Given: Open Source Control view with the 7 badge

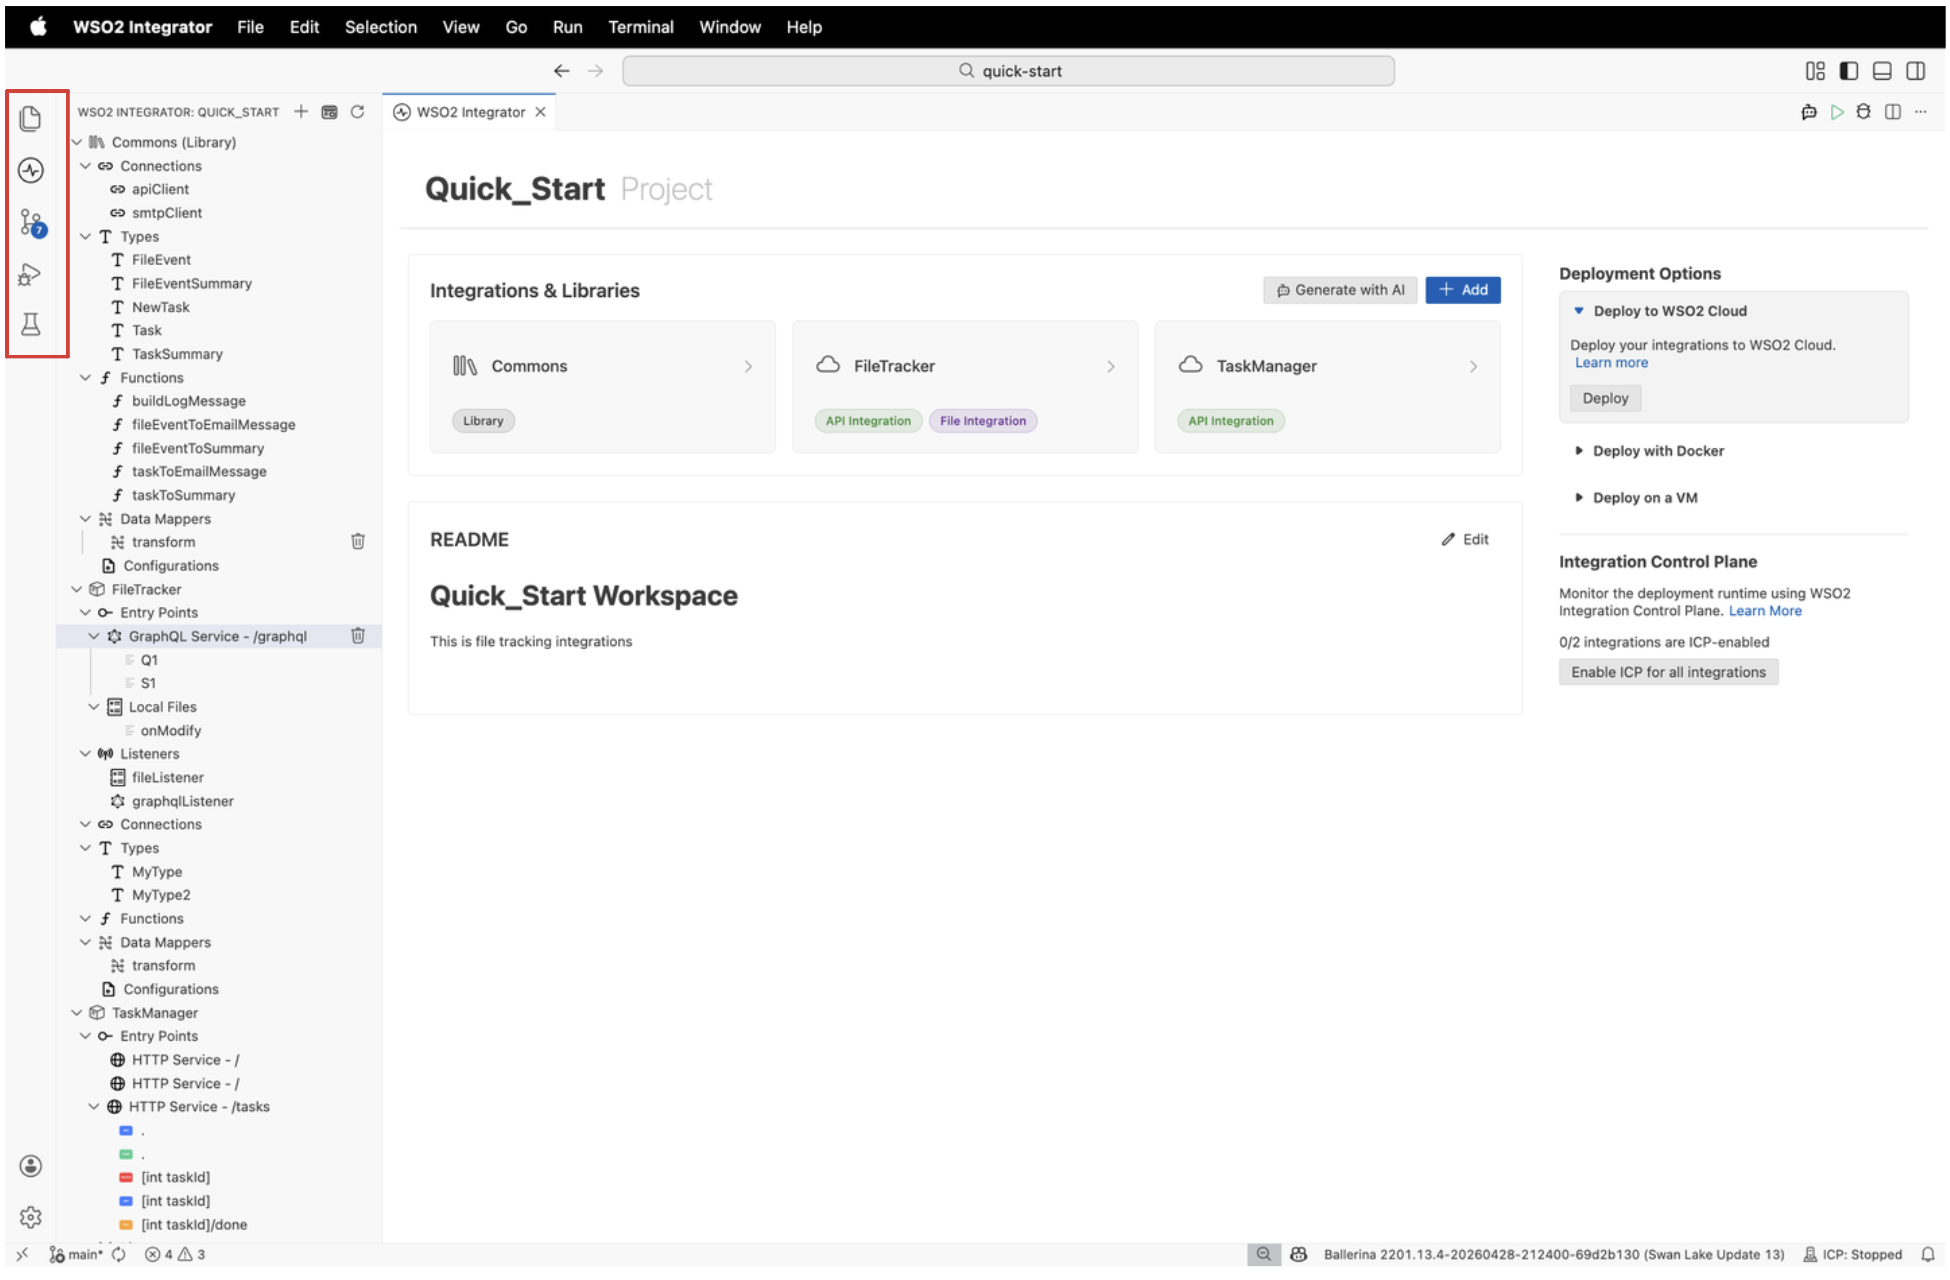Looking at the screenshot, I should tap(32, 222).
